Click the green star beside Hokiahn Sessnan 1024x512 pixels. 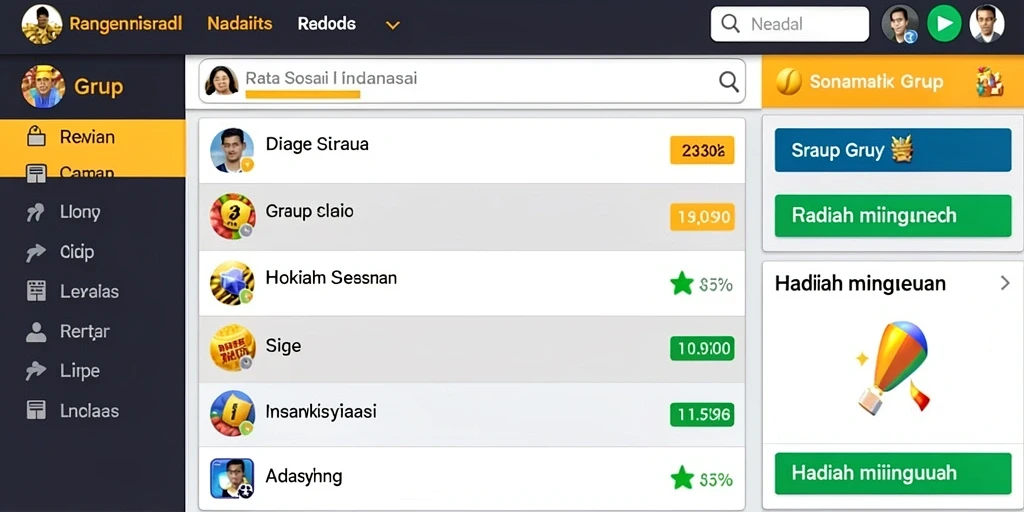(x=682, y=283)
